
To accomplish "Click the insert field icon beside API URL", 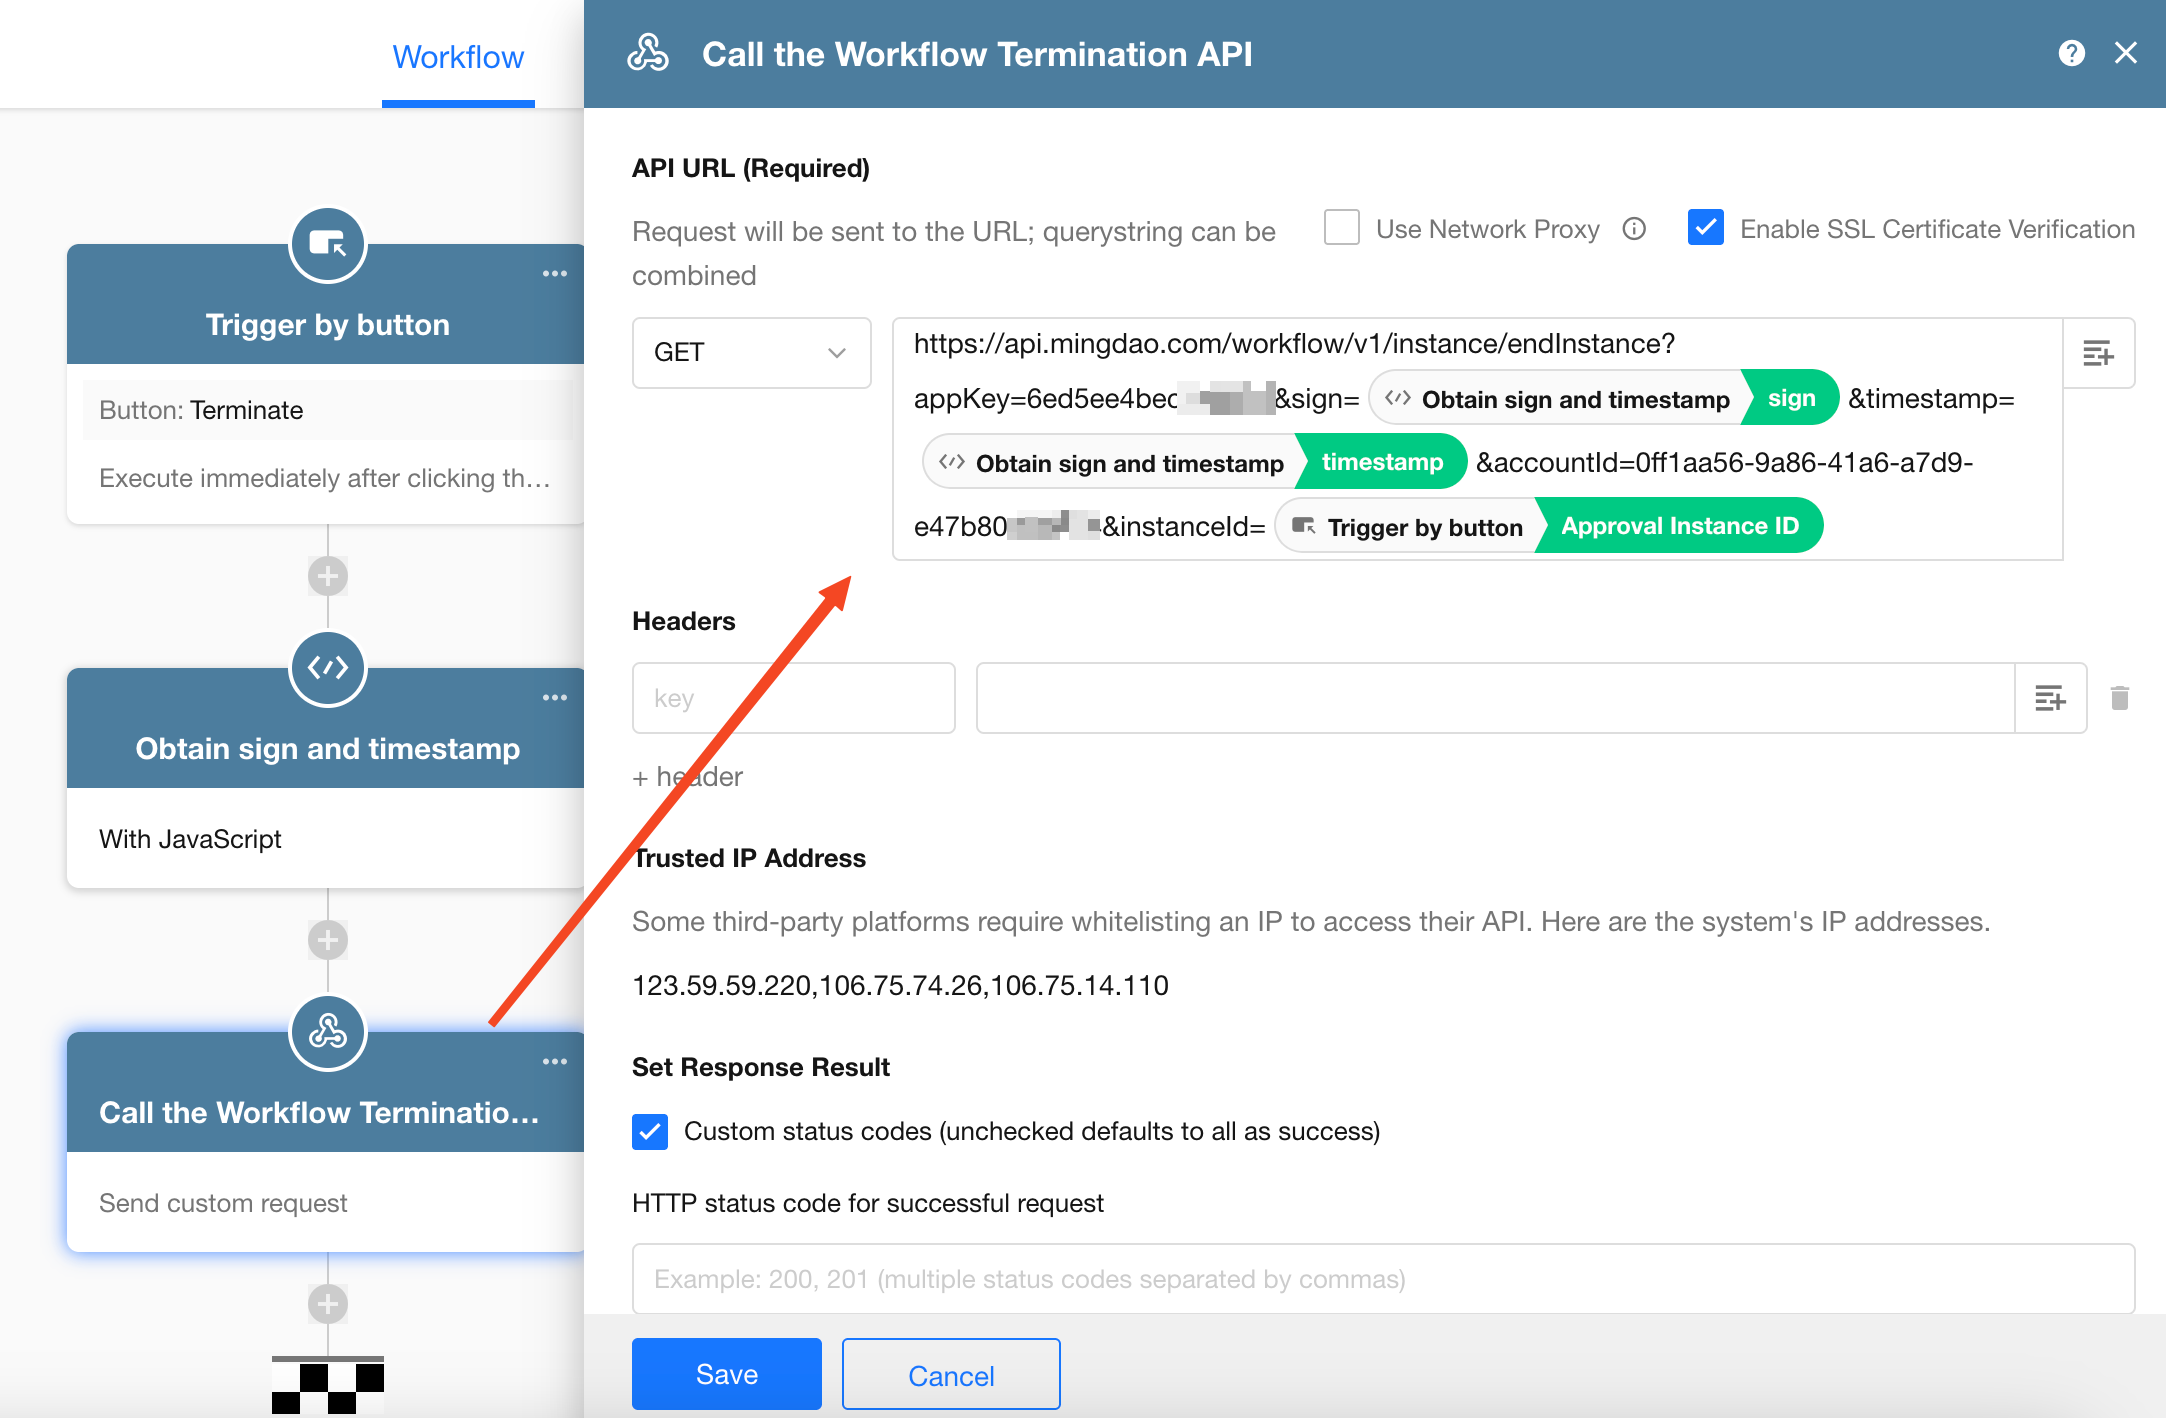I will [2098, 353].
